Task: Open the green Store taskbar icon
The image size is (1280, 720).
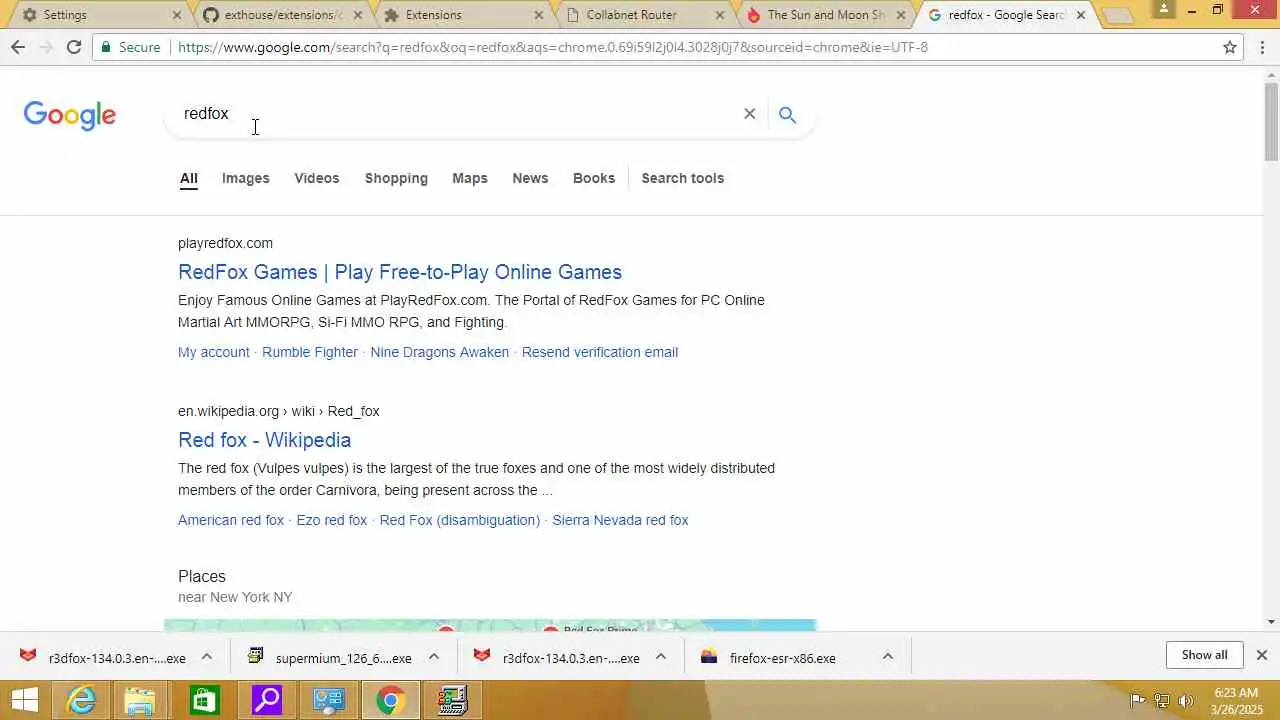Action: coord(204,700)
